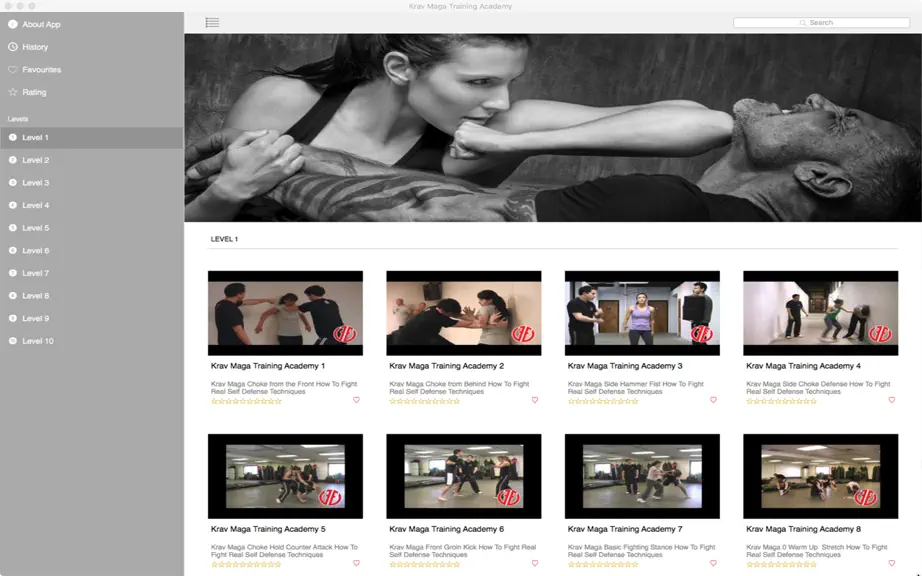922x576 pixels.
Task: Open Favourites via the heart icon
Action: (12, 69)
